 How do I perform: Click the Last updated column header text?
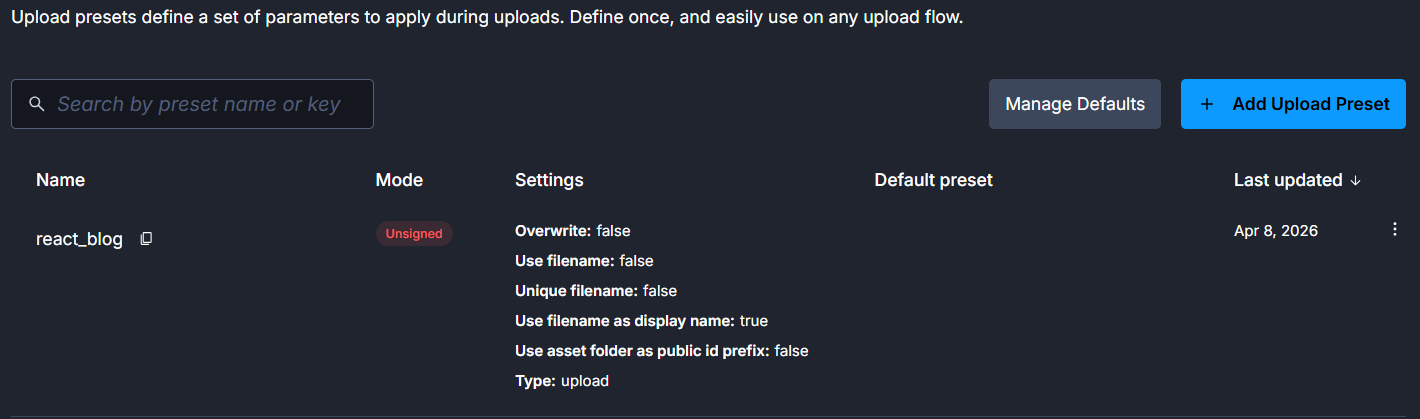coord(1287,180)
